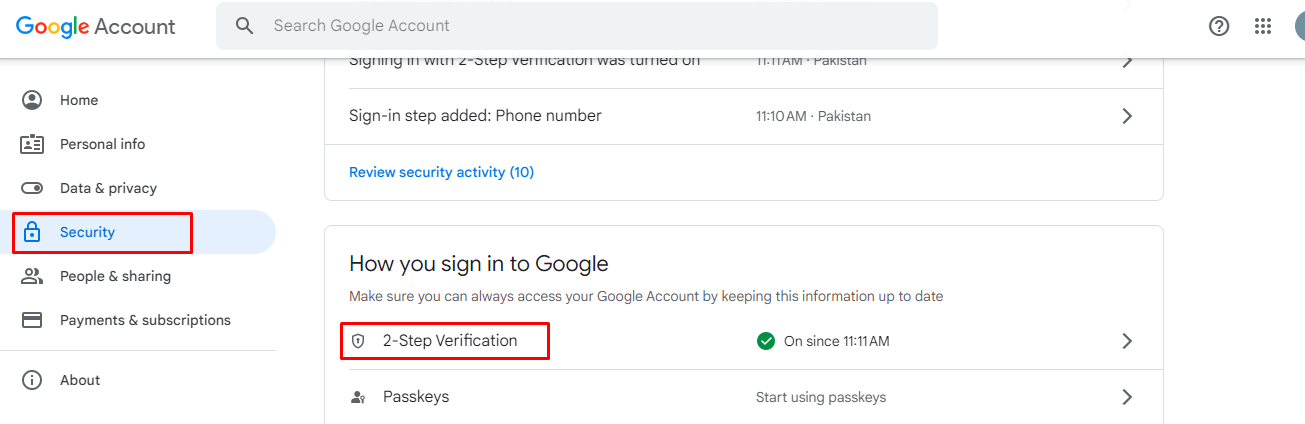Expand the 2-Step Verification row chevron

pyautogui.click(x=1127, y=341)
